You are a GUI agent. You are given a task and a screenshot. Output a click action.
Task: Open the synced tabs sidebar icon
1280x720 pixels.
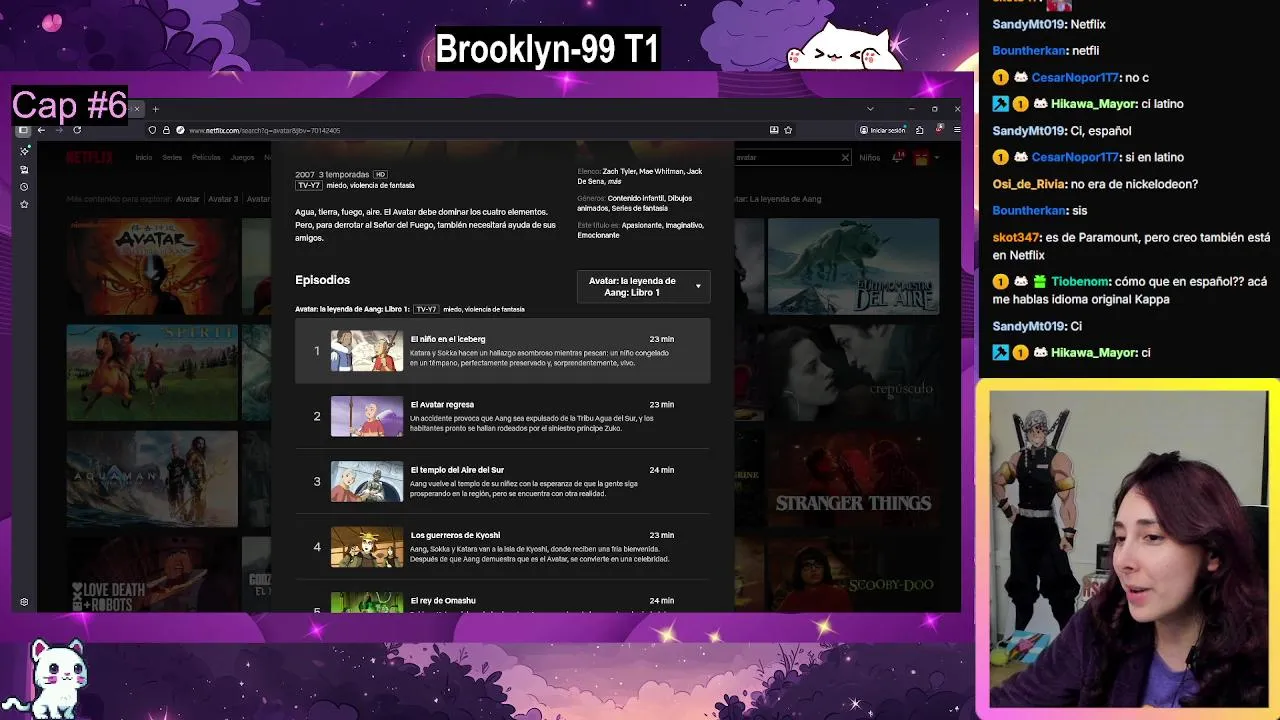click(24, 169)
